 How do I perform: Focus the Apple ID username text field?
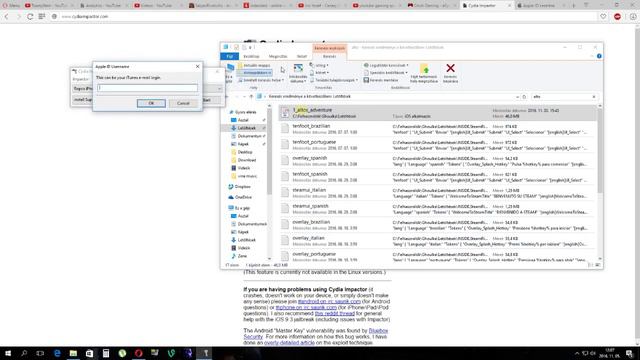tap(147, 88)
